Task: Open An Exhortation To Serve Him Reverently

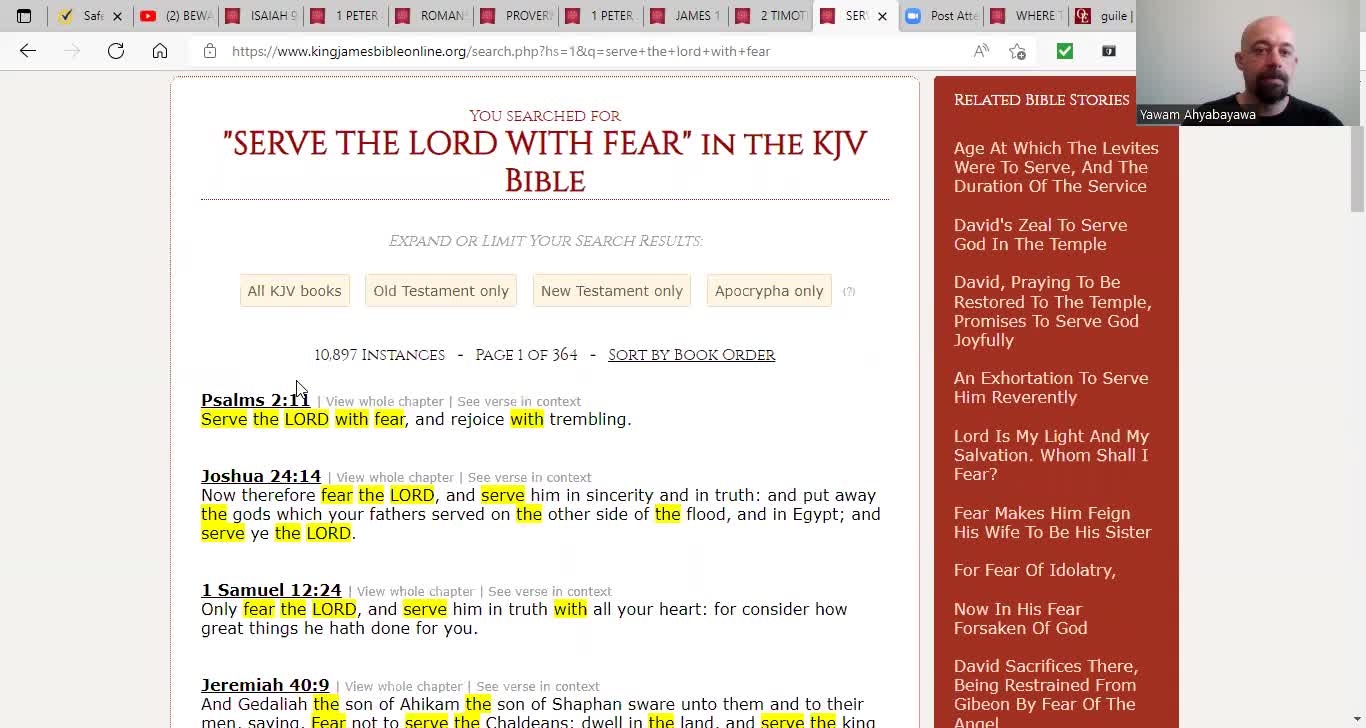Action: point(1050,387)
